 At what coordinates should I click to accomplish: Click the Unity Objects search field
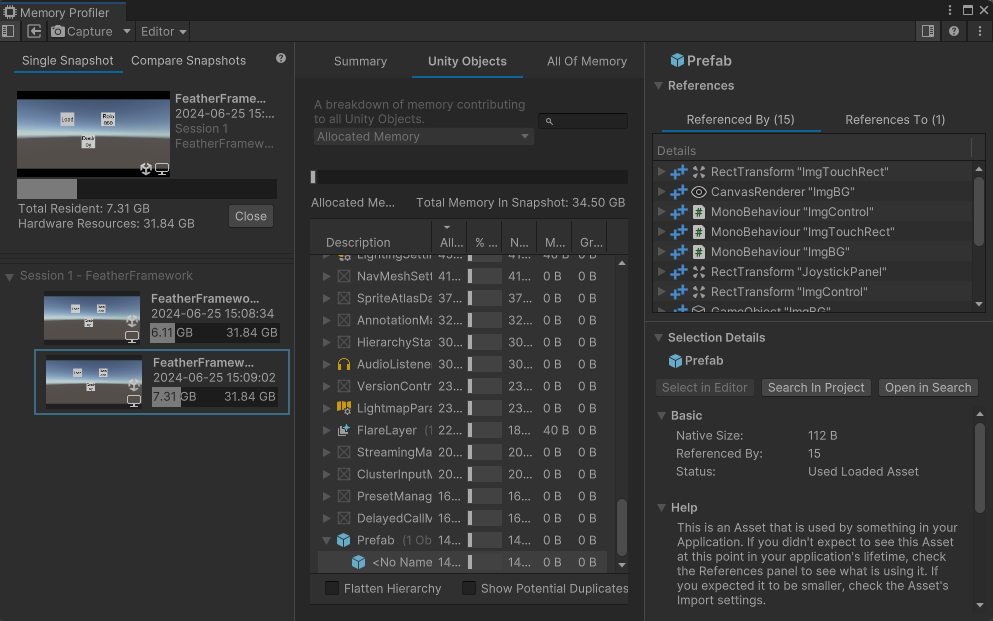(583, 121)
